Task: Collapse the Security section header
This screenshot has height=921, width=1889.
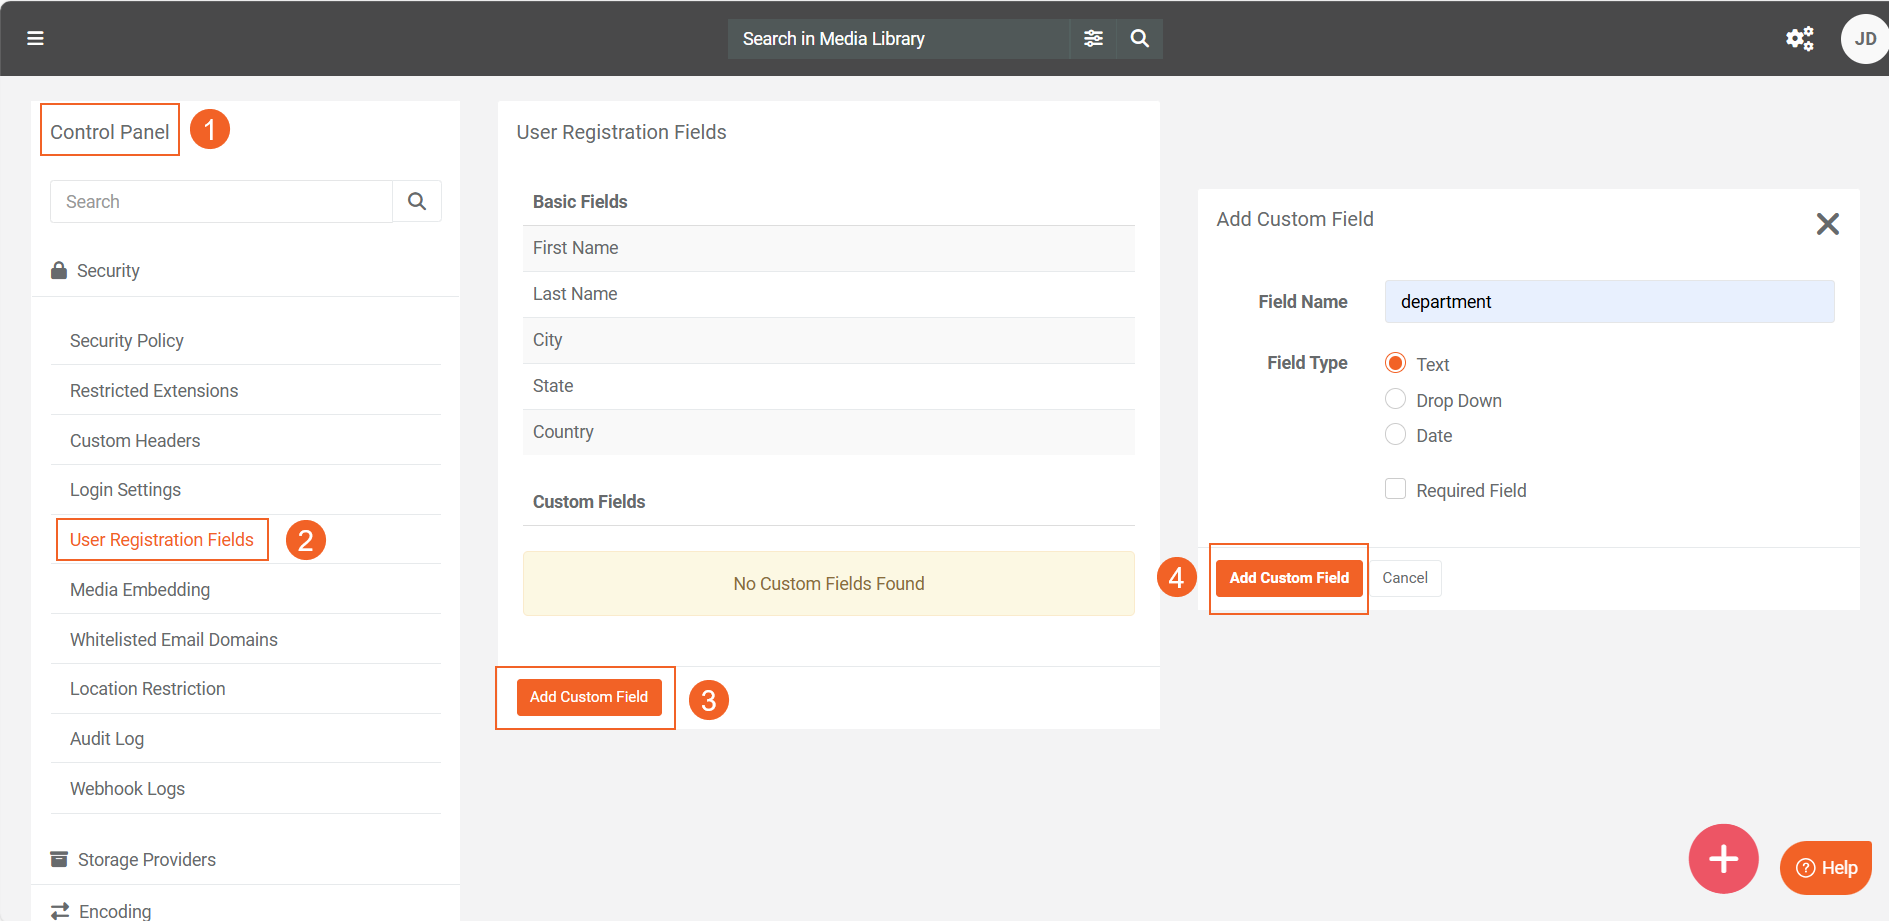Action: pyautogui.click(x=108, y=271)
